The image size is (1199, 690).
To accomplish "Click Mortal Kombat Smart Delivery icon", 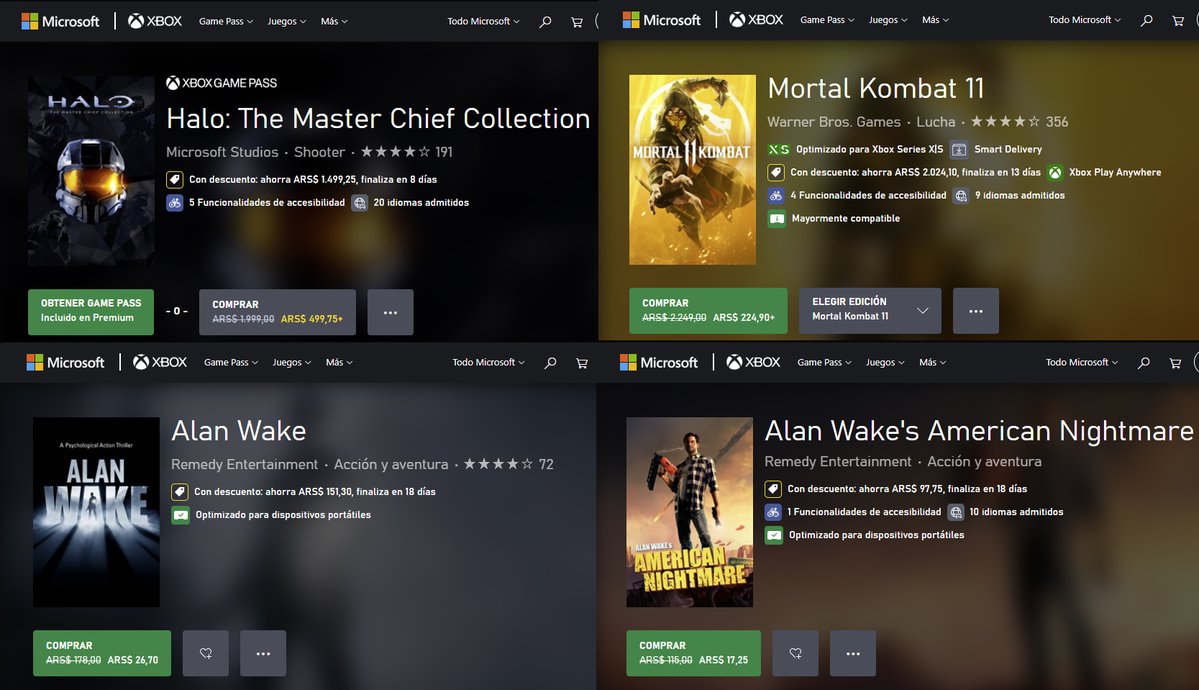I will pos(959,149).
